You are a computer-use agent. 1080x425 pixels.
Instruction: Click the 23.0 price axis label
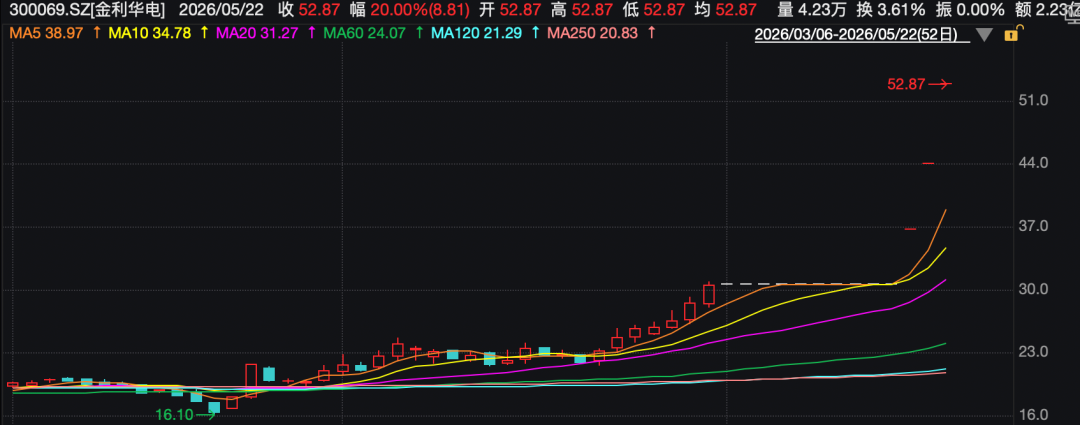(1034, 353)
